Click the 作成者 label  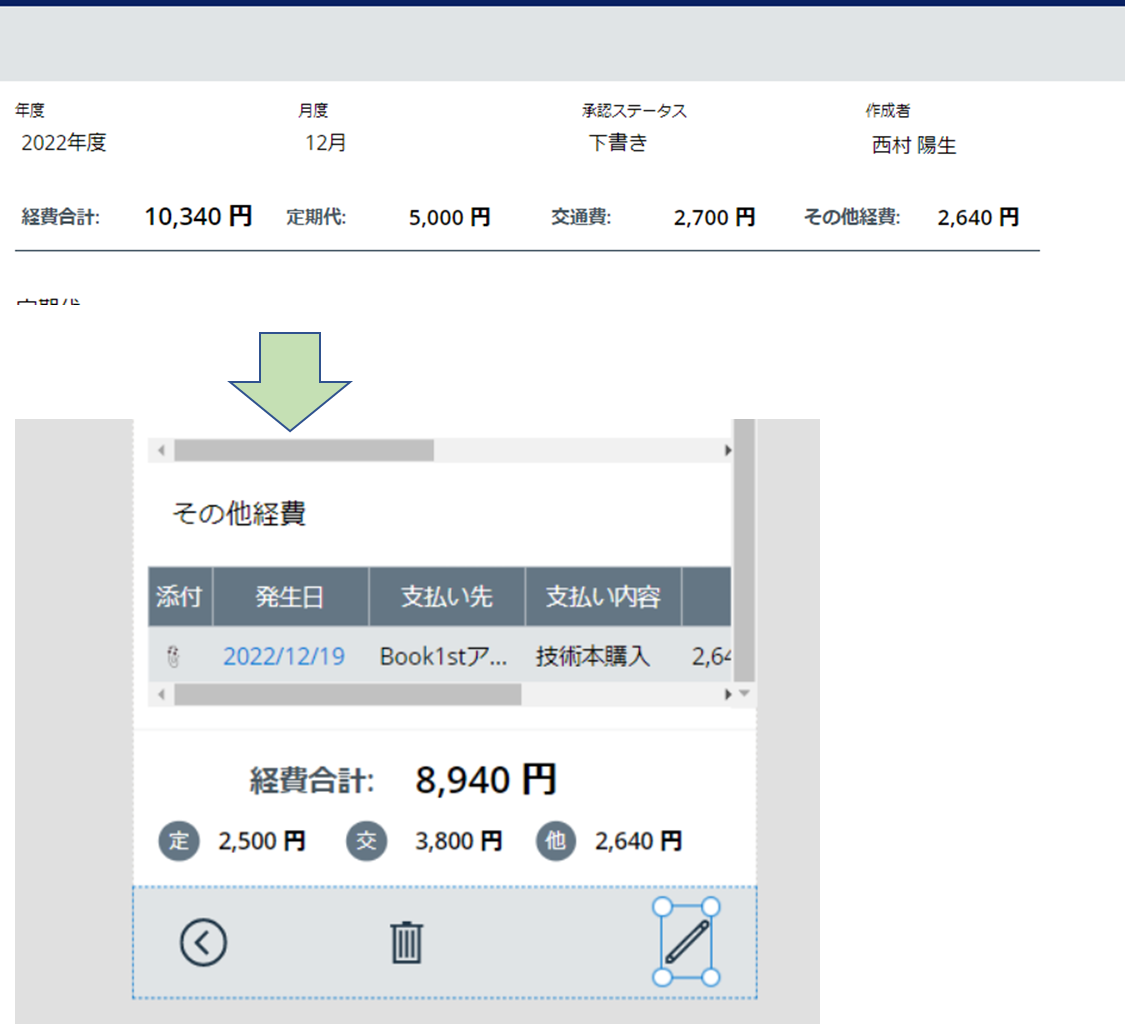[x=888, y=111]
